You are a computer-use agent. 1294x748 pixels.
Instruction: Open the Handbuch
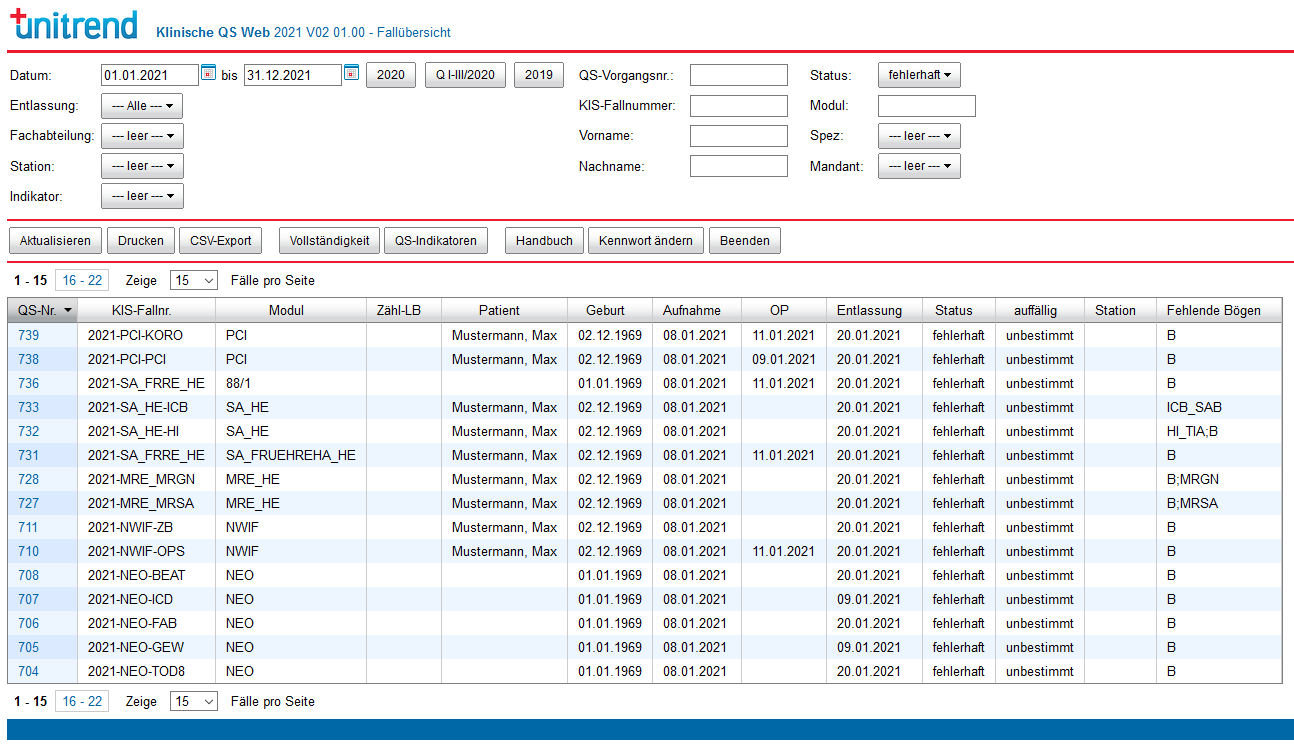tap(544, 241)
